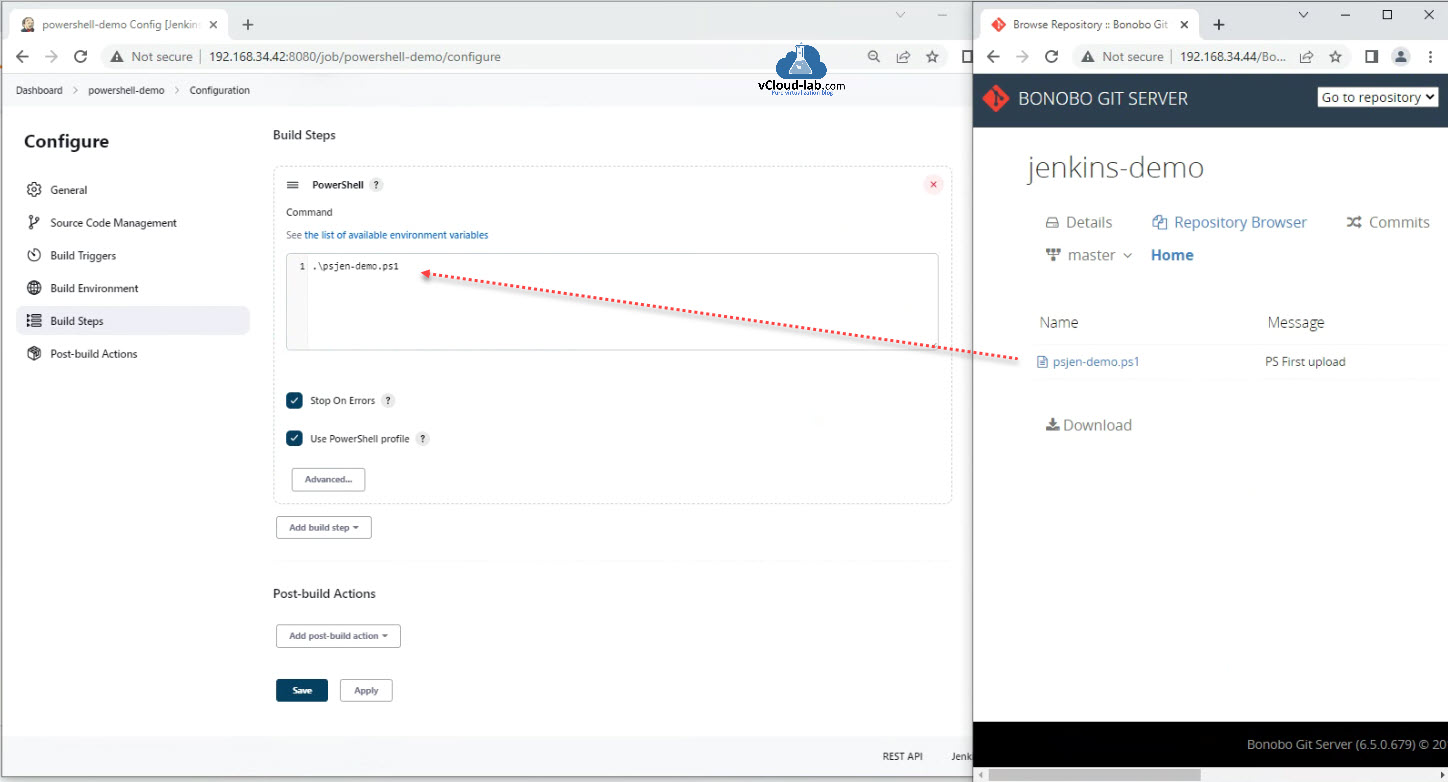Click Home breadcrumb in repository browser
The width and height of the screenshot is (1448, 782).
1172,255
